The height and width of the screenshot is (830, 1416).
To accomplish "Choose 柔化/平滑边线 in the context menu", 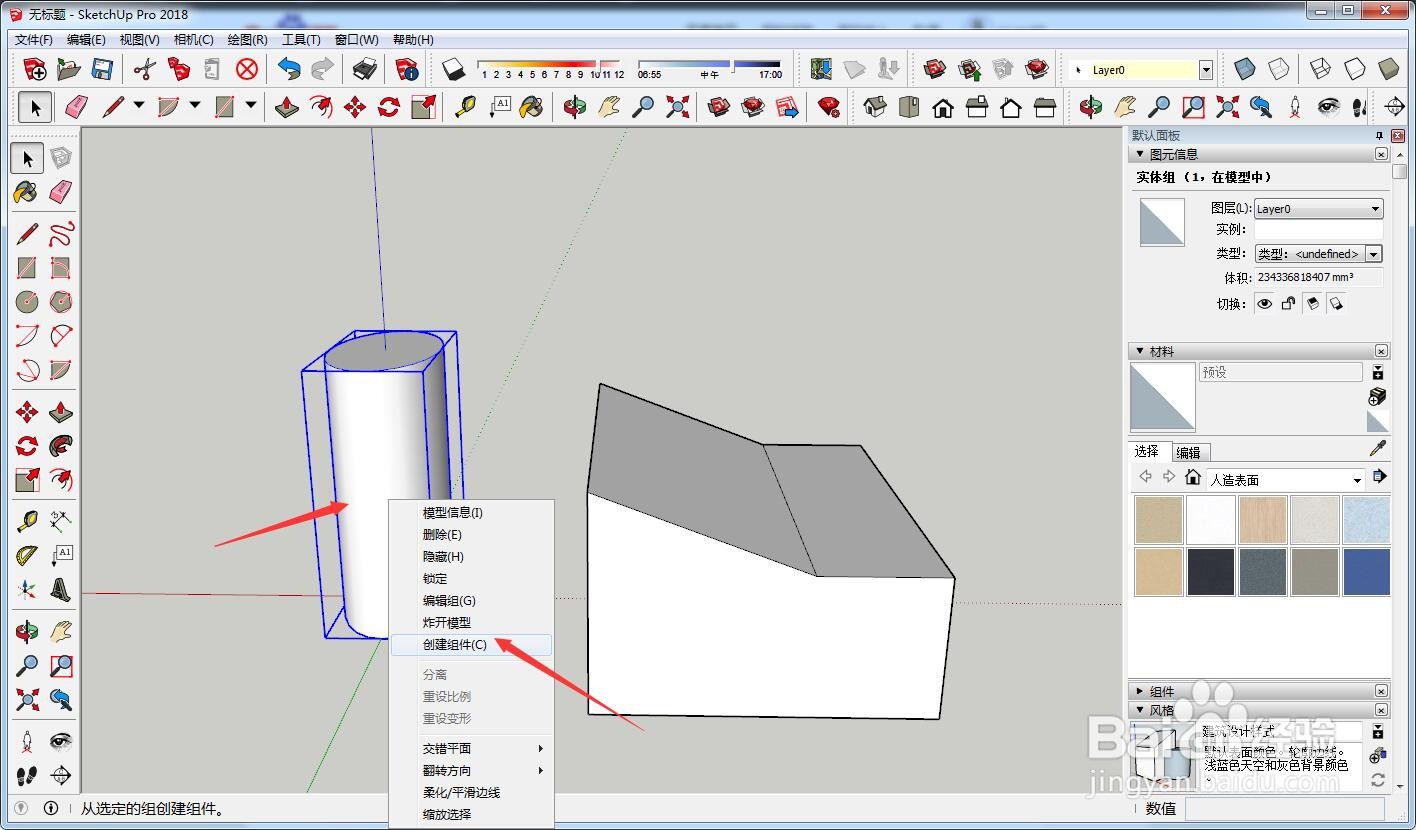I will click(x=471, y=792).
